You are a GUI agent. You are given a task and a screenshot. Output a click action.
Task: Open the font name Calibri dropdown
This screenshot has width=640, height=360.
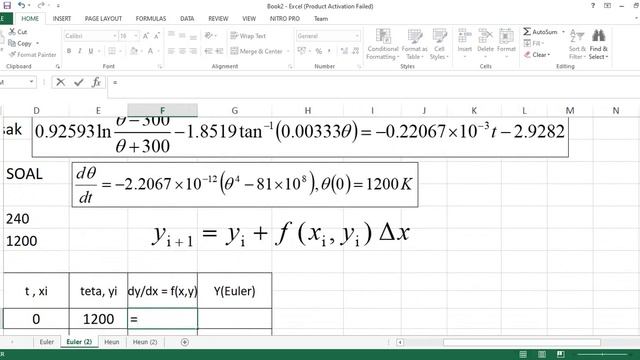pyautogui.click(x=115, y=36)
